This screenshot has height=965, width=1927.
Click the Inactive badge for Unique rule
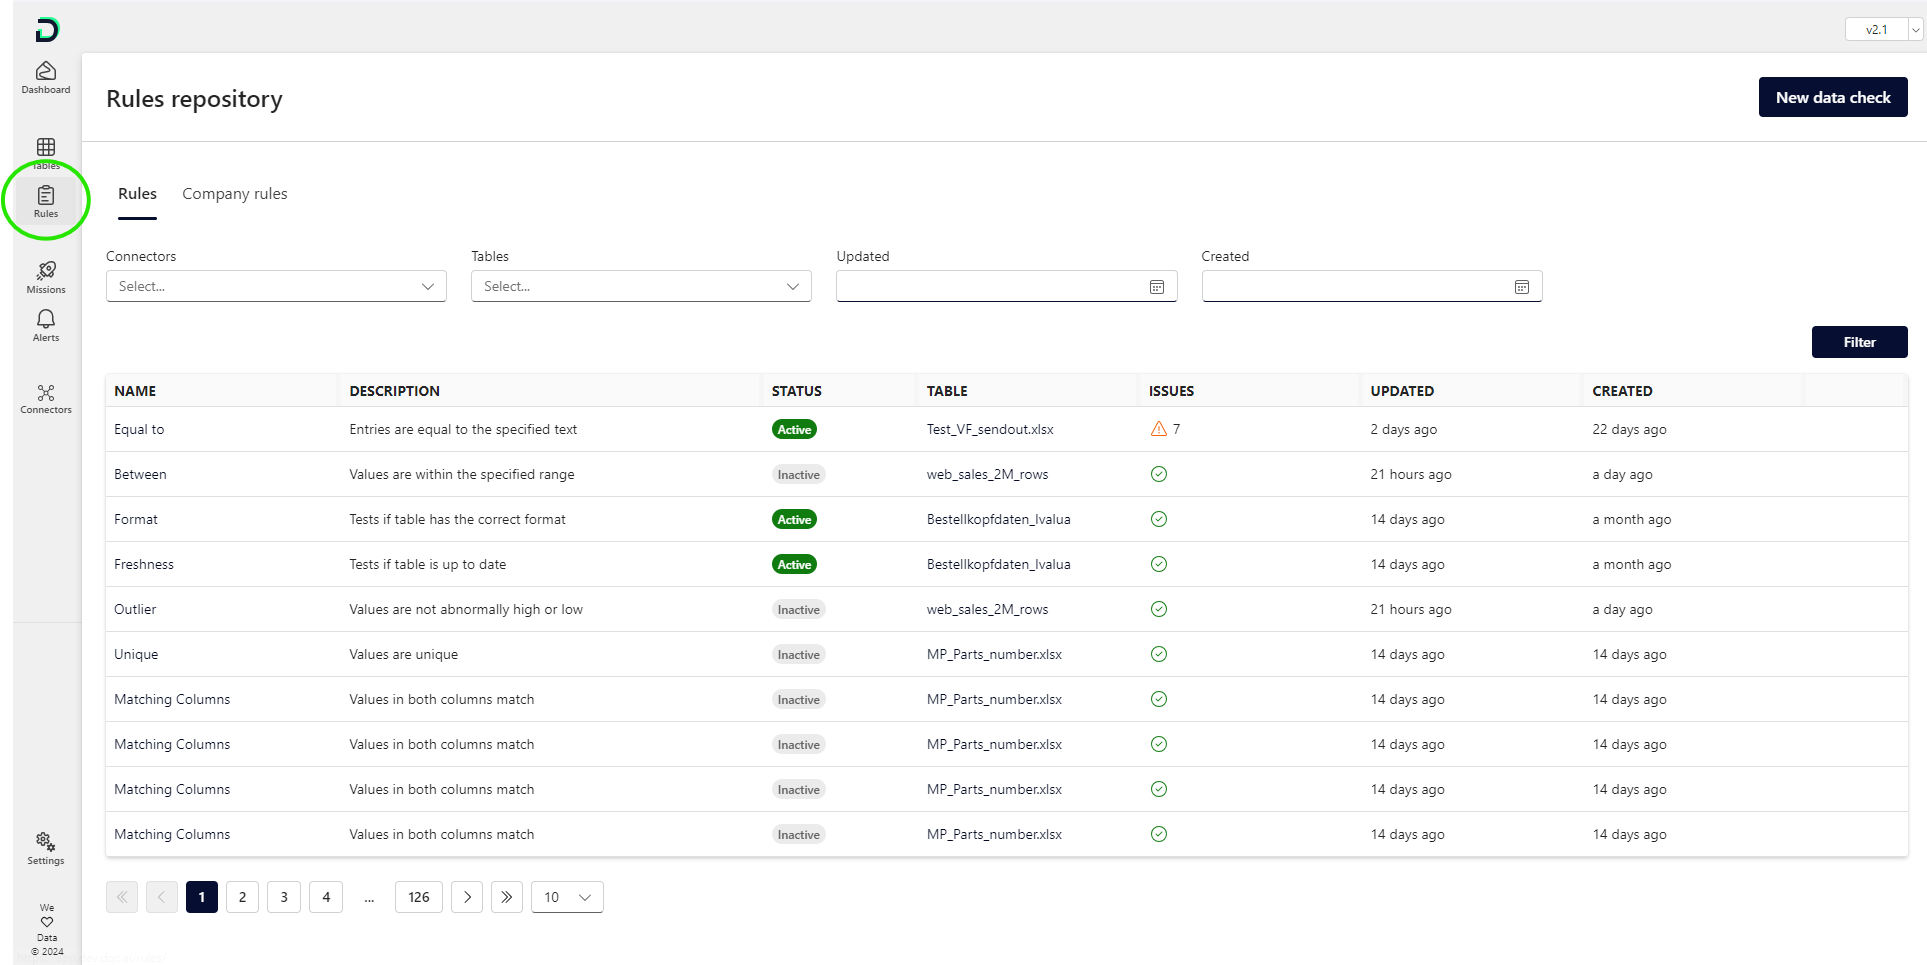(x=798, y=654)
